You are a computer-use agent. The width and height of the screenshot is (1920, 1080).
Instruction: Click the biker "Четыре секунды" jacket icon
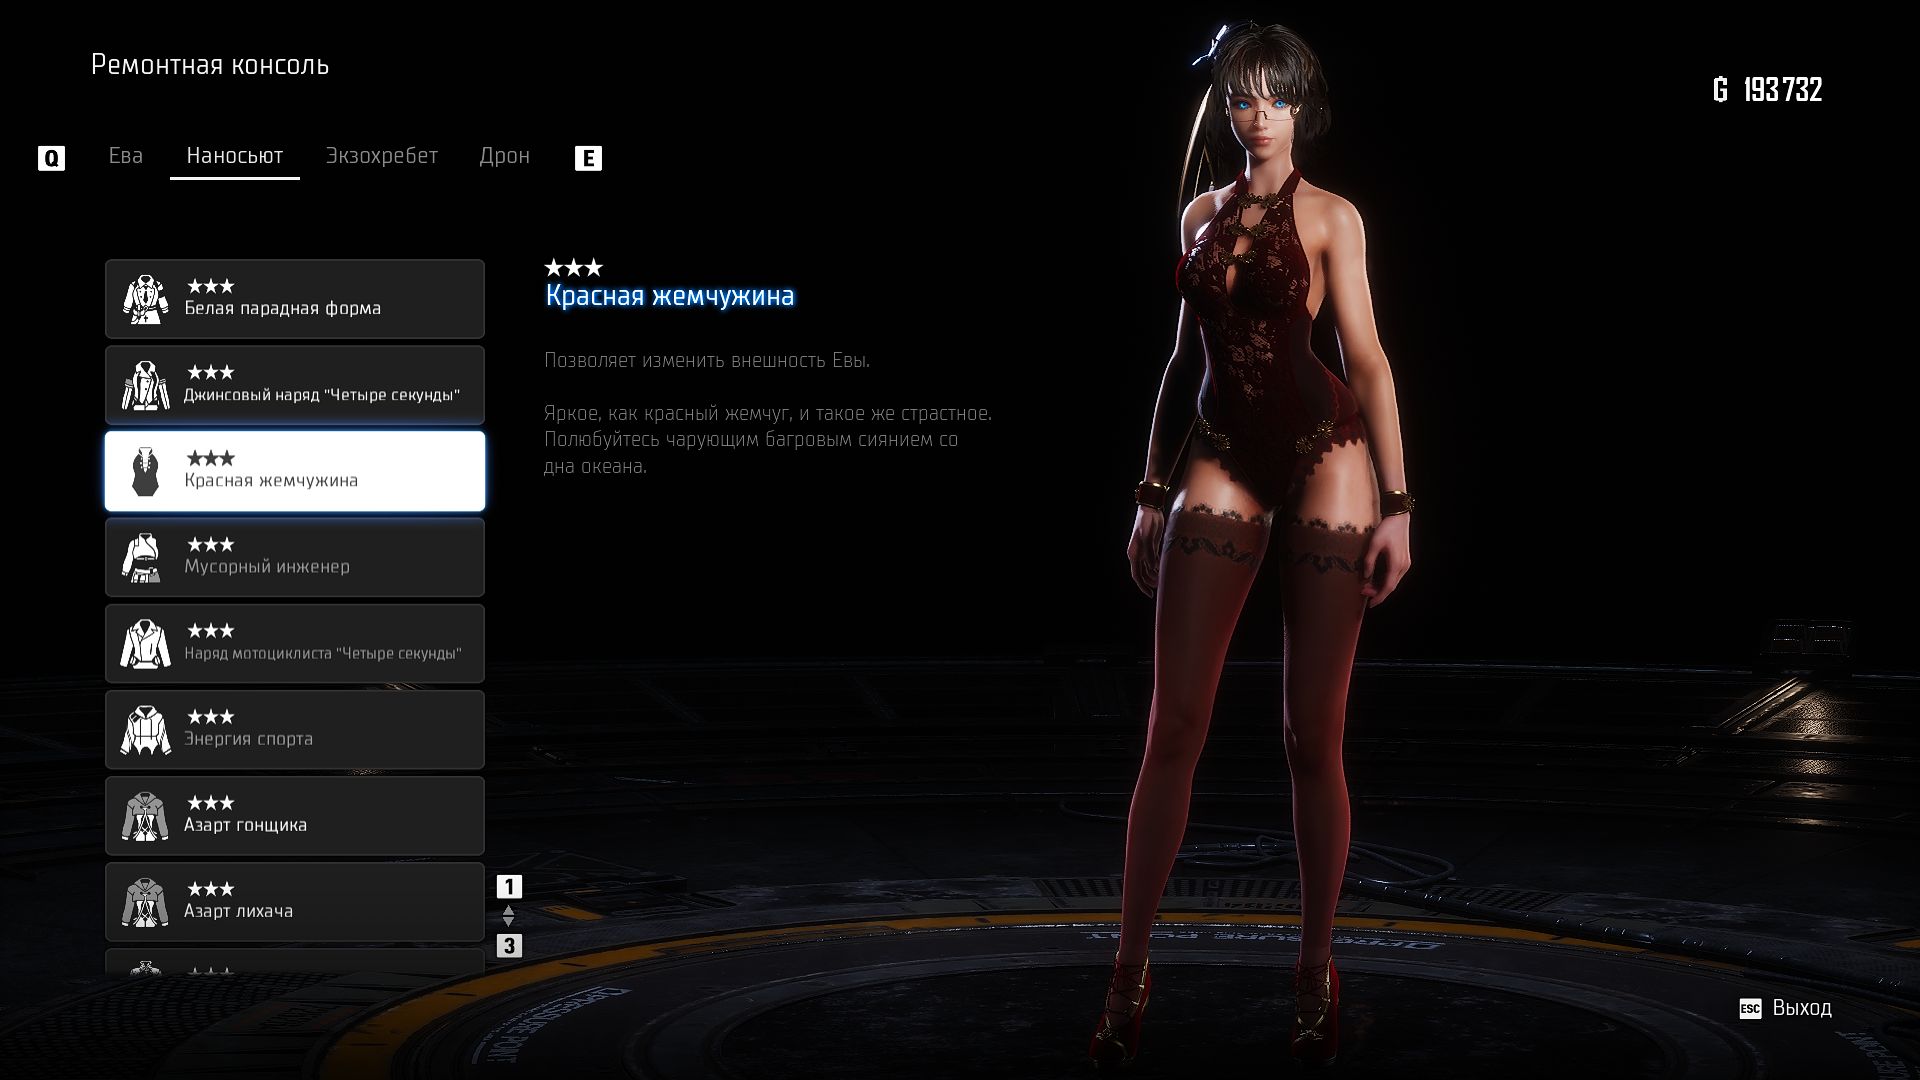pyautogui.click(x=146, y=643)
